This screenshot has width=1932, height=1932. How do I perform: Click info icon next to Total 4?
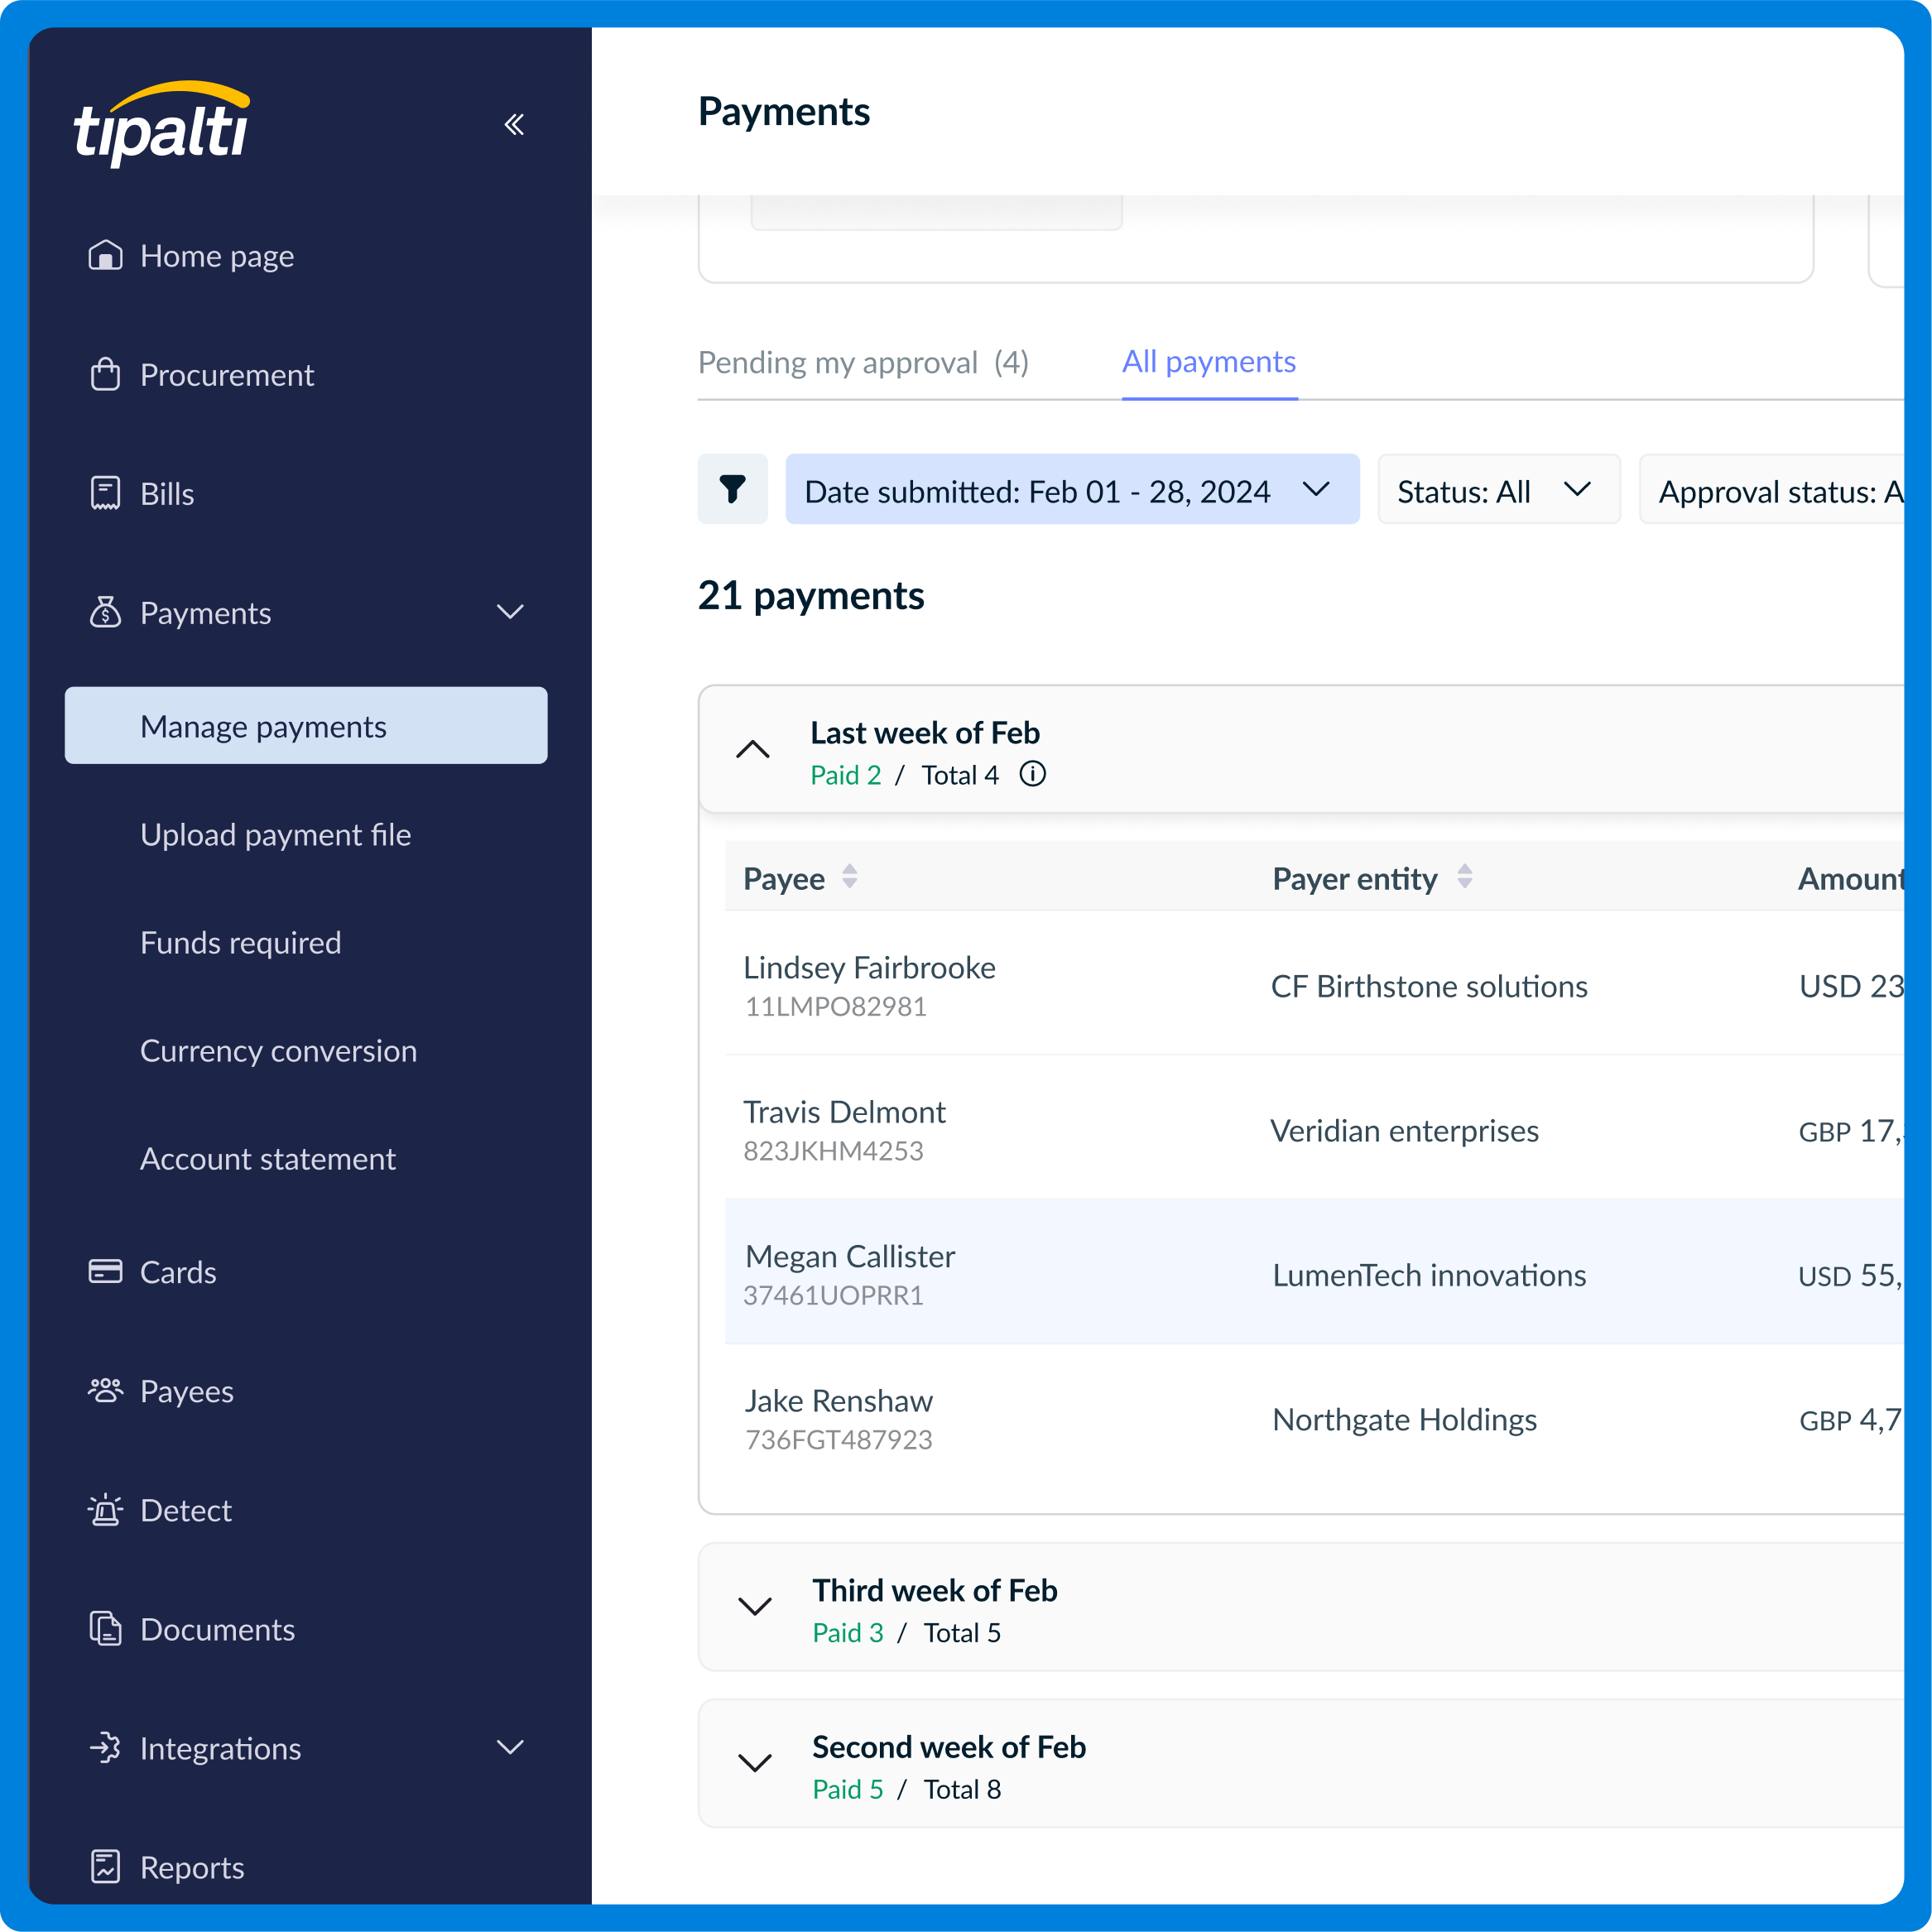1032,775
